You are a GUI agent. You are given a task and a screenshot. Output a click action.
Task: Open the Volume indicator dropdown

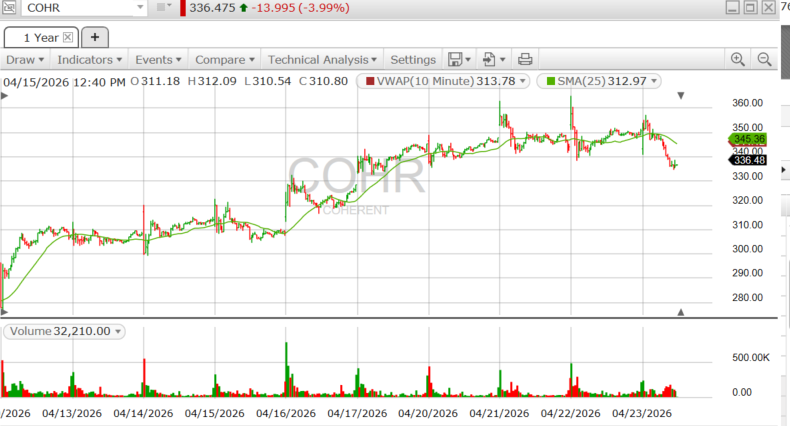click(118, 331)
